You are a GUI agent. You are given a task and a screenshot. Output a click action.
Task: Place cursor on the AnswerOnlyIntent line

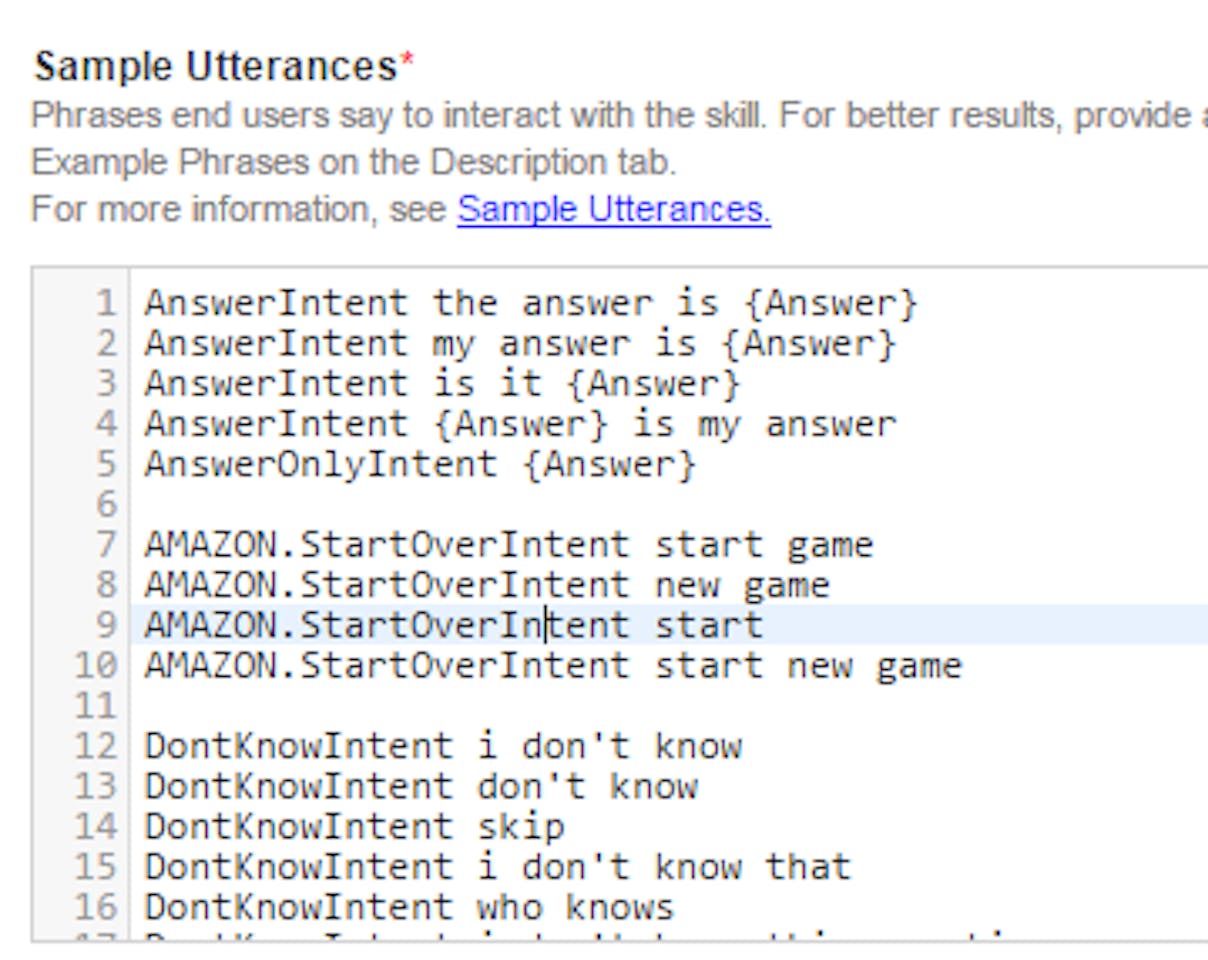(420, 464)
